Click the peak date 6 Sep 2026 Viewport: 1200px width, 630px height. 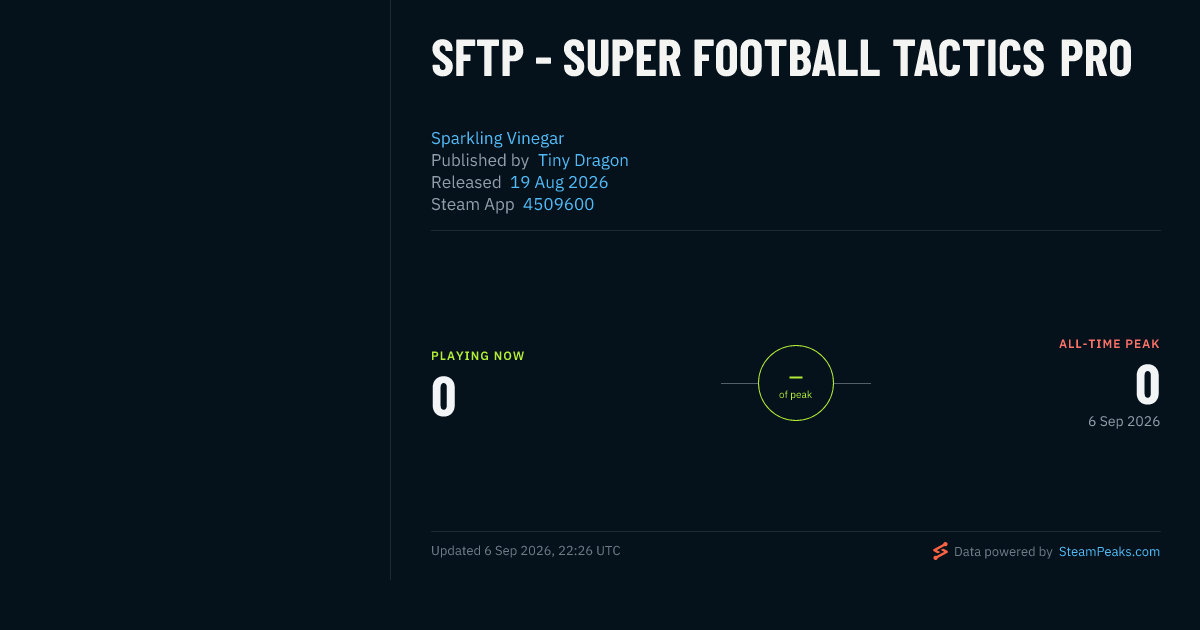coord(1124,422)
